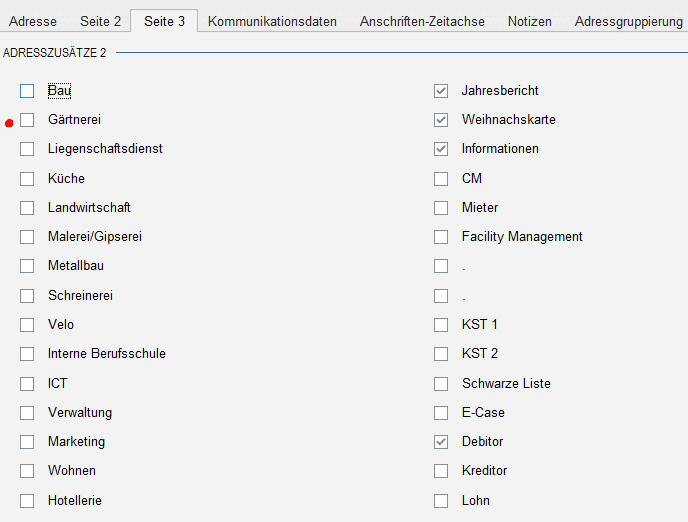This screenshot has width=688, height=522.
Task: Check the Schwarze Liste box
Action: (x=441, y=383)
